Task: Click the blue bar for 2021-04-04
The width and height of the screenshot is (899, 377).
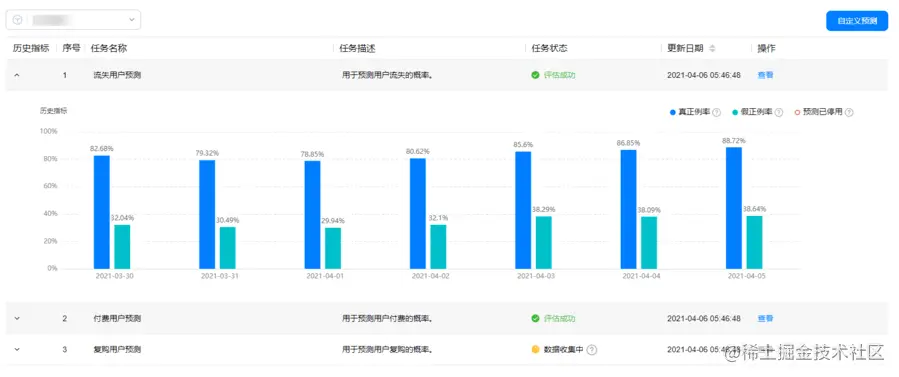Action: click(628, 209)
